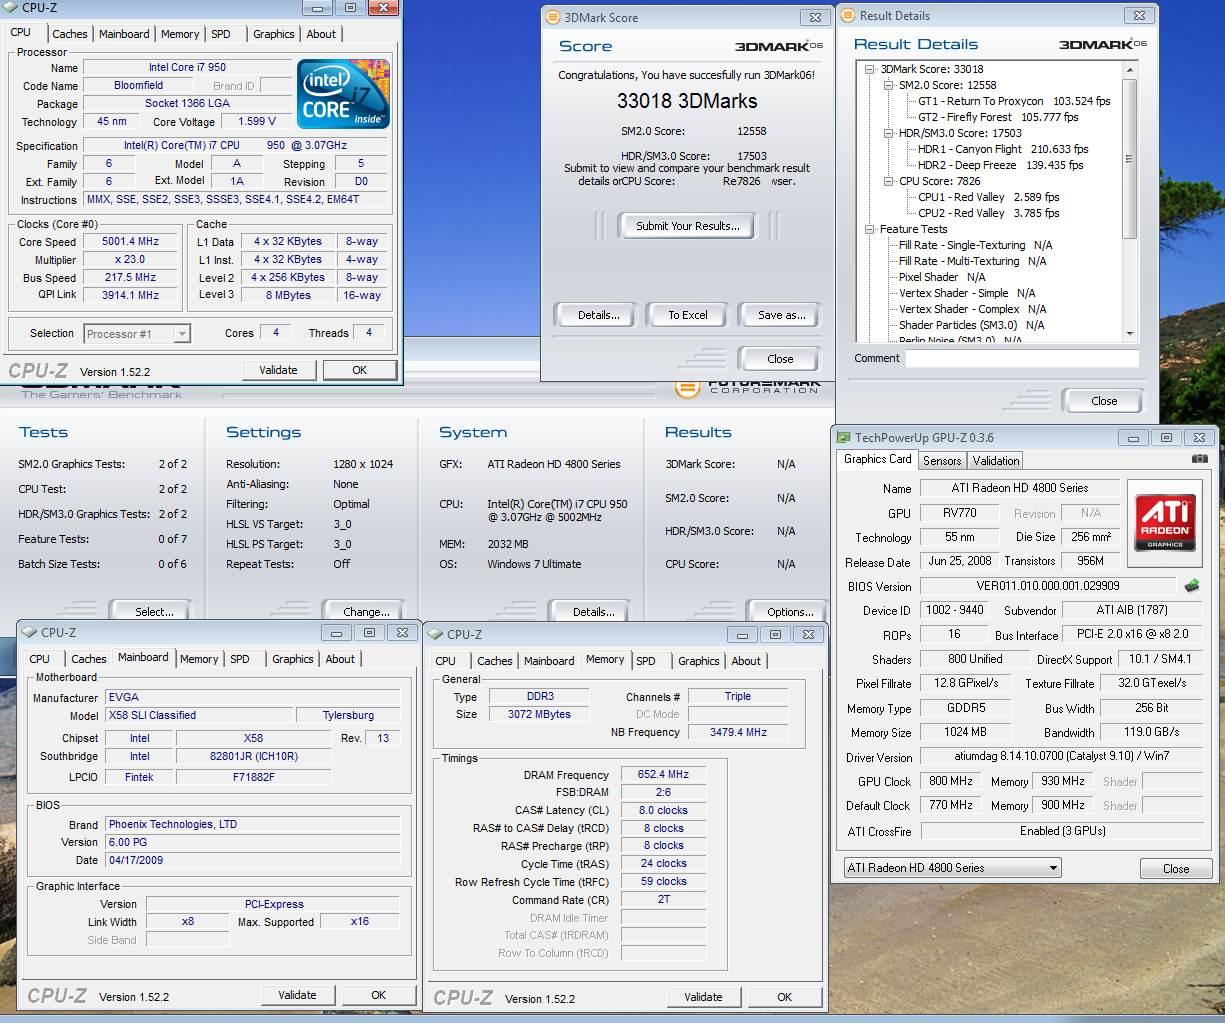Click the Options button under Results
The image size is (1225, 1023).
point(790,611)
